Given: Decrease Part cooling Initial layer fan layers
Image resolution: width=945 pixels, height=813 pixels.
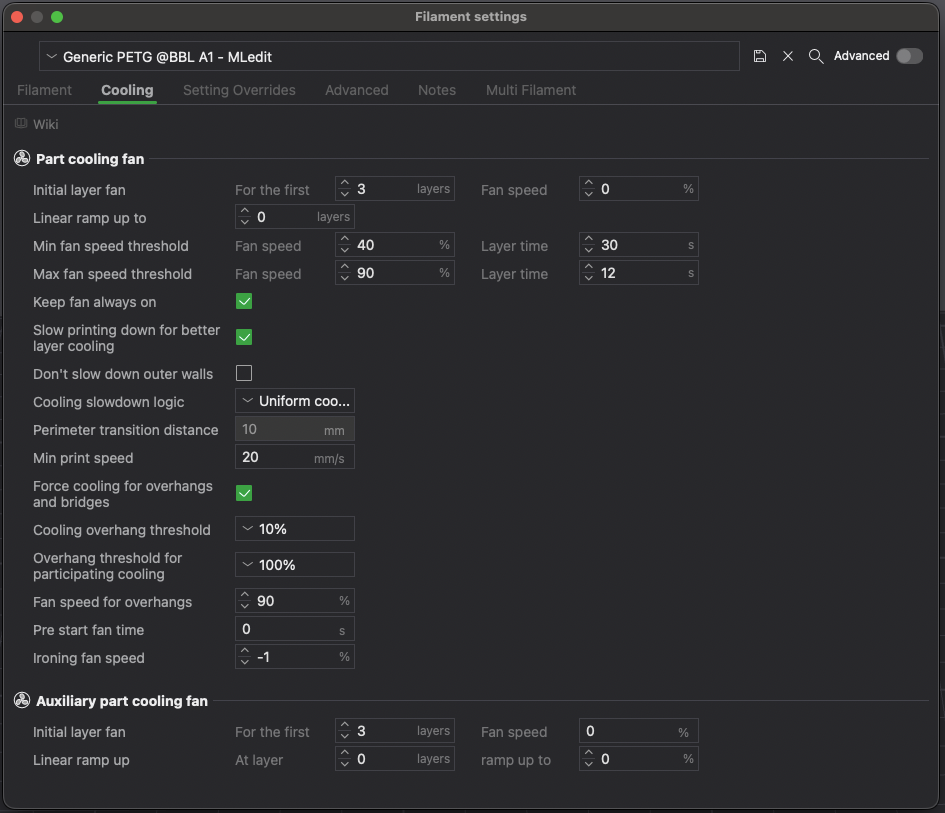Looking at the screenshot, I should [345, 194].
